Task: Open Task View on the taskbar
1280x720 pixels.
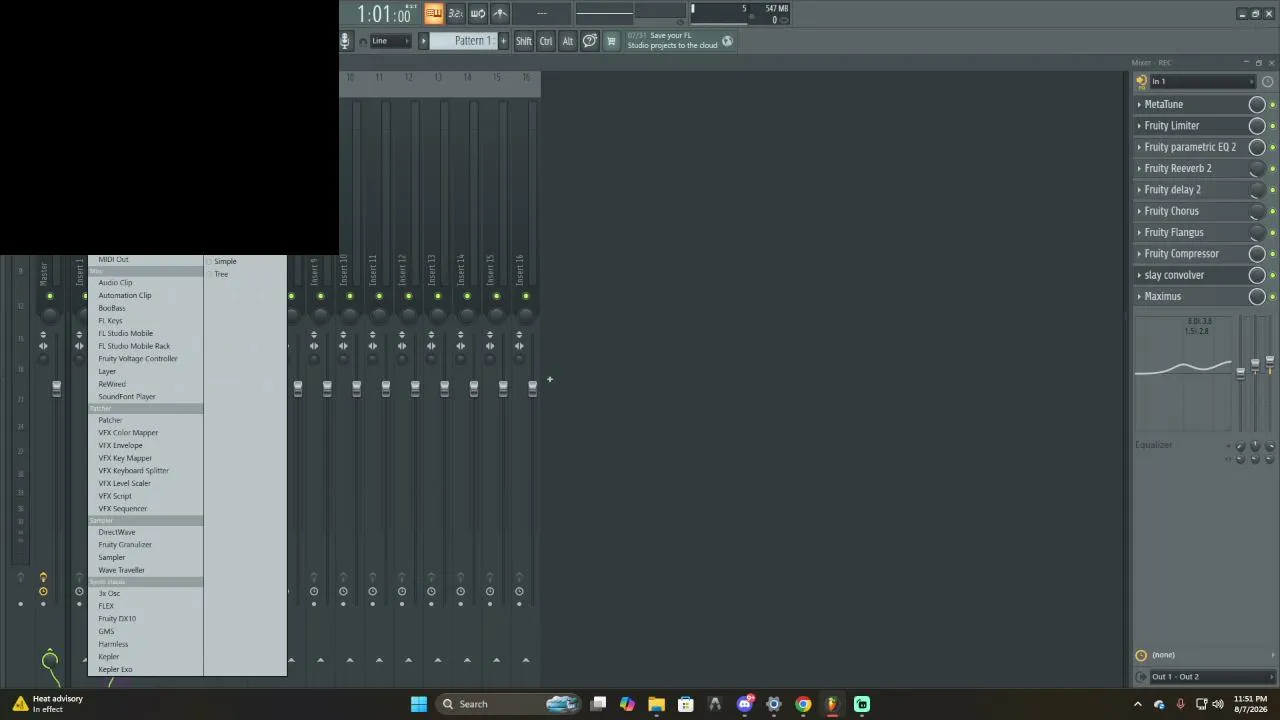Action: click(598, 704)
